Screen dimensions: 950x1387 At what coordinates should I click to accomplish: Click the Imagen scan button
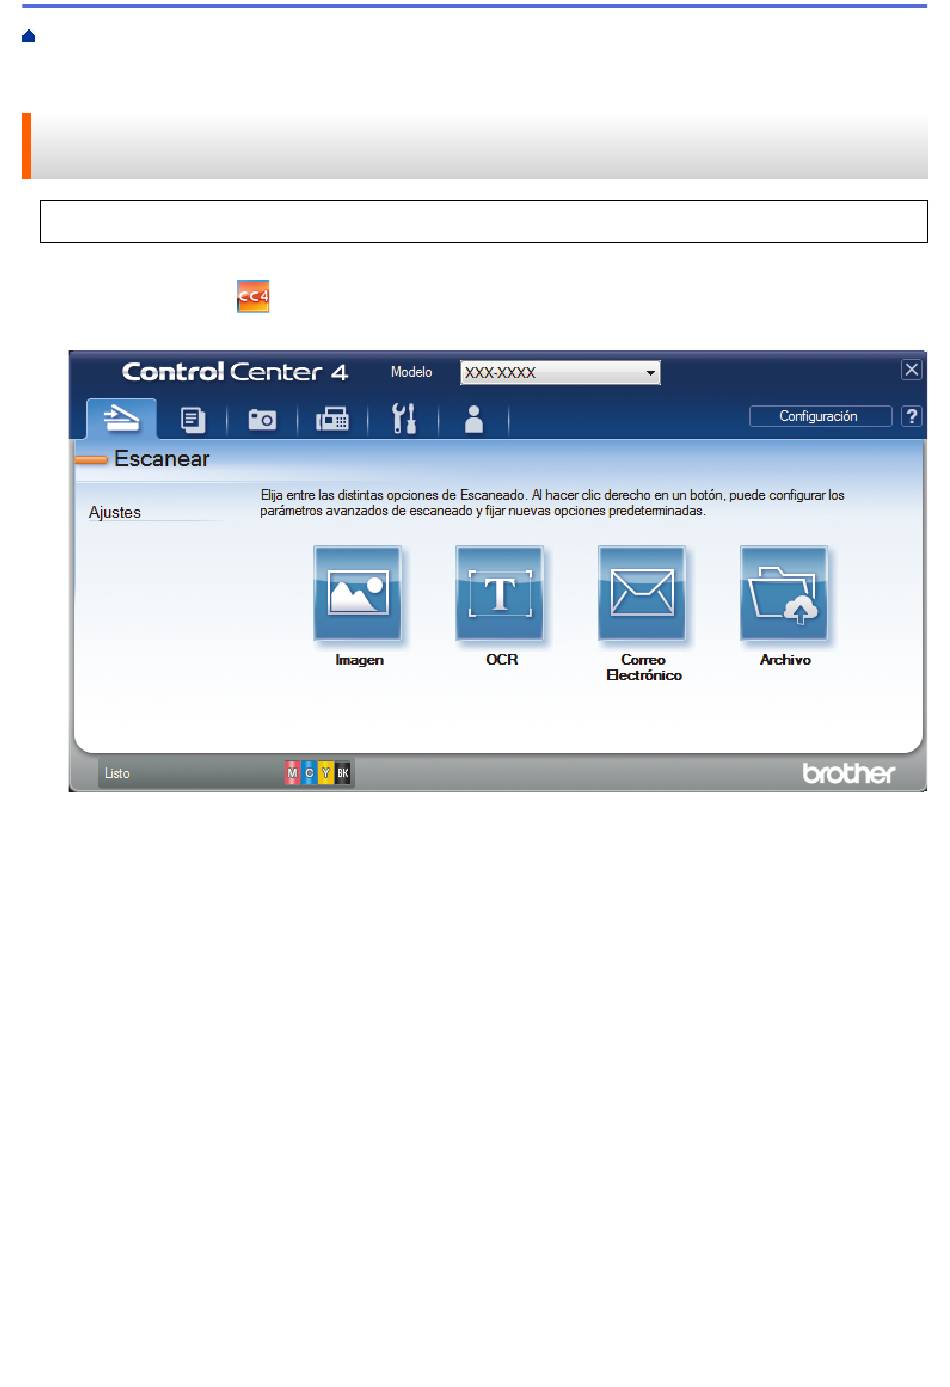358,593
